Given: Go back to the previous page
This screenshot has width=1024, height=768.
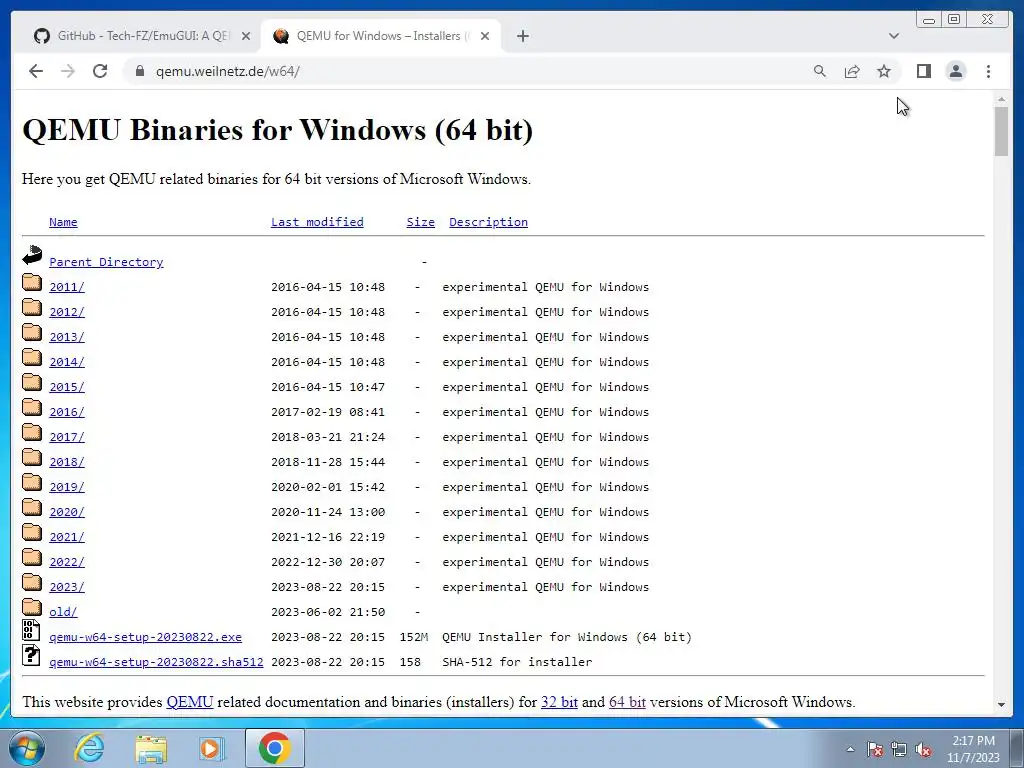Looking at the screenshot, I should (x=36, y=71).
